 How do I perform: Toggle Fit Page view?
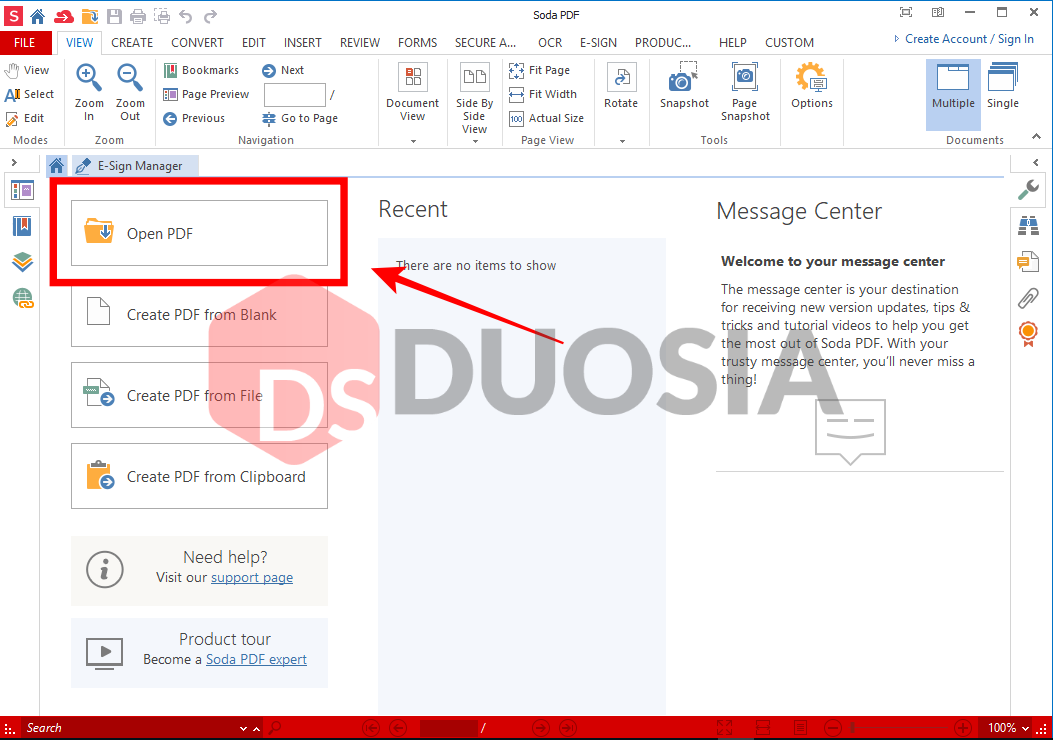[539, 70]
